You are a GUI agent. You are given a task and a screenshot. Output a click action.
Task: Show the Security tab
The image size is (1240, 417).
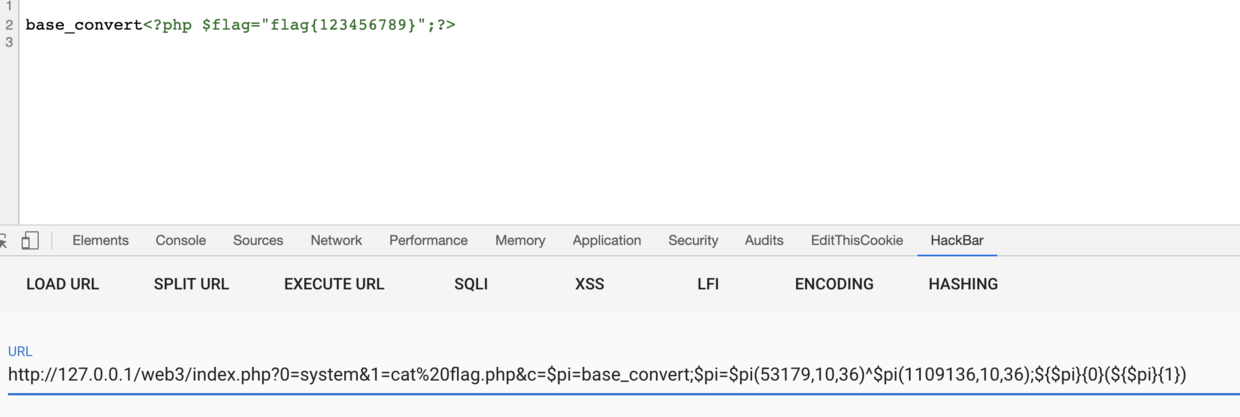click(693, 240)
